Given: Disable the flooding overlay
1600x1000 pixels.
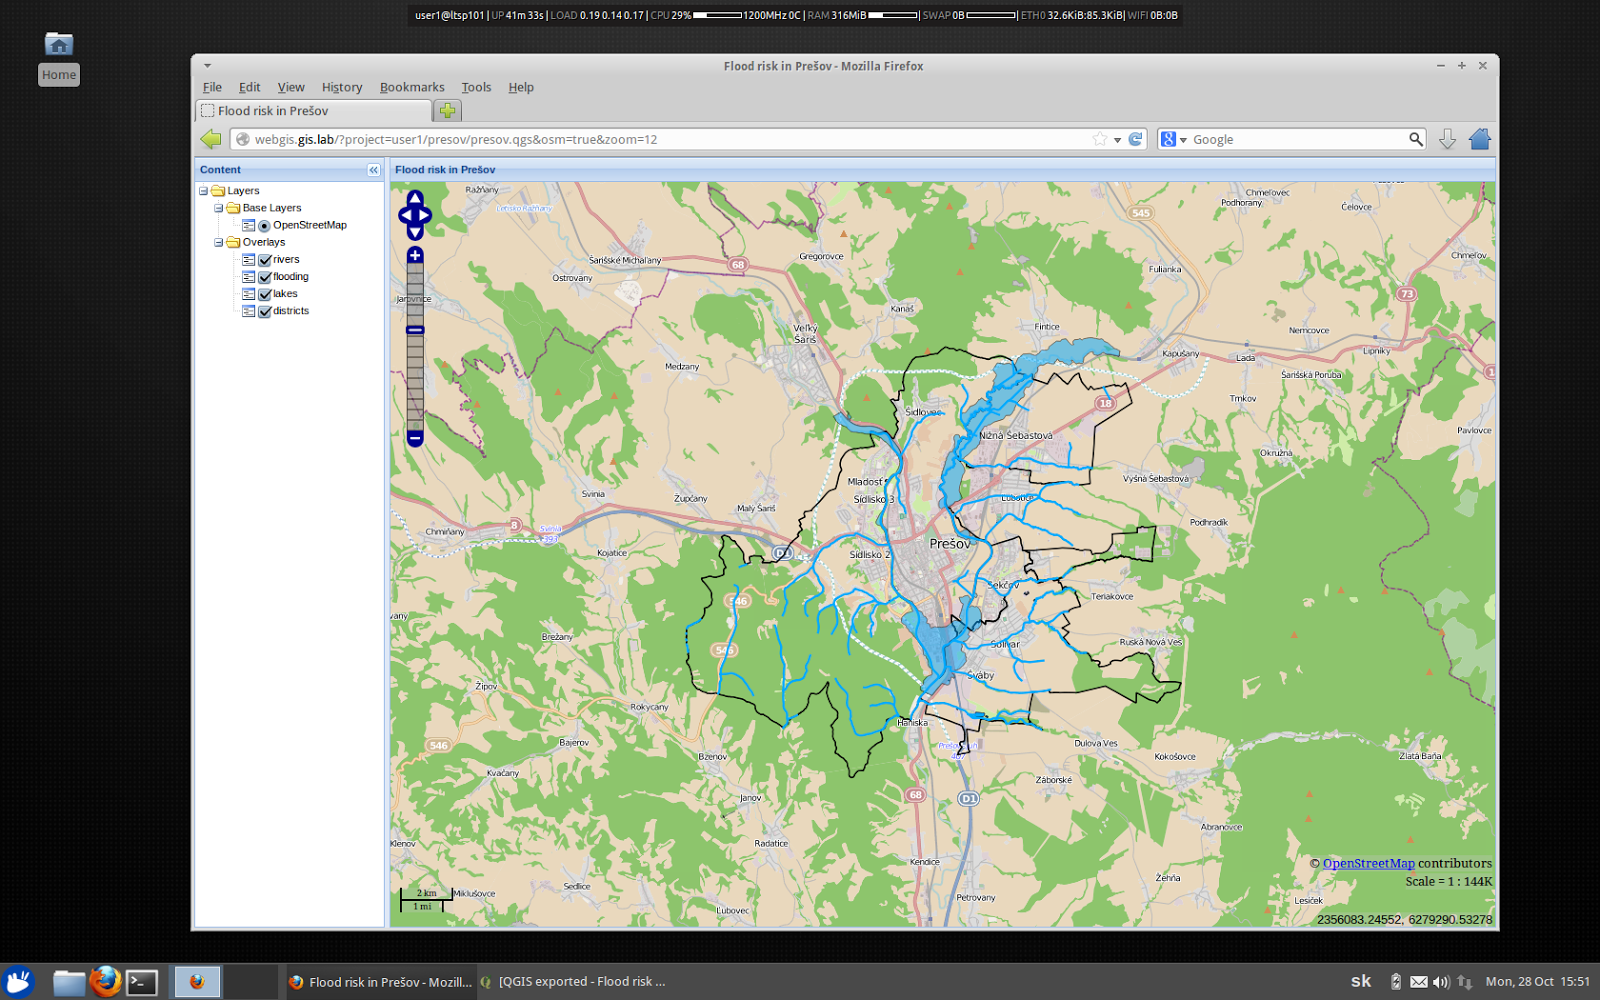Looking at the screenshot, I should click(x=265, y=276).
